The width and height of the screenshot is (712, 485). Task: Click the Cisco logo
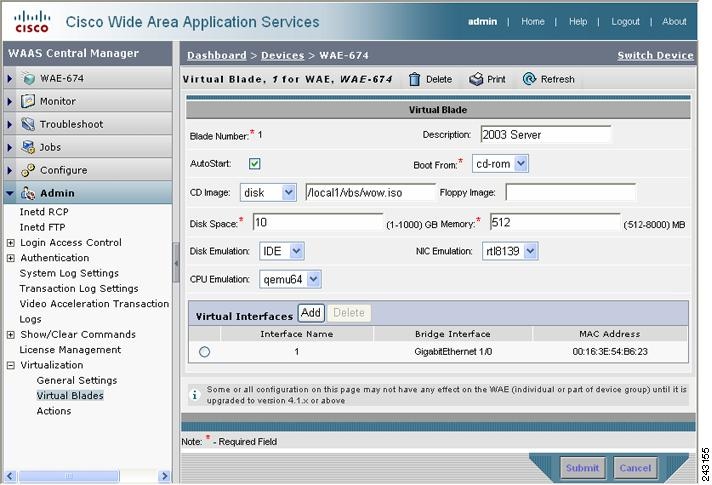(x=31, y=22)
